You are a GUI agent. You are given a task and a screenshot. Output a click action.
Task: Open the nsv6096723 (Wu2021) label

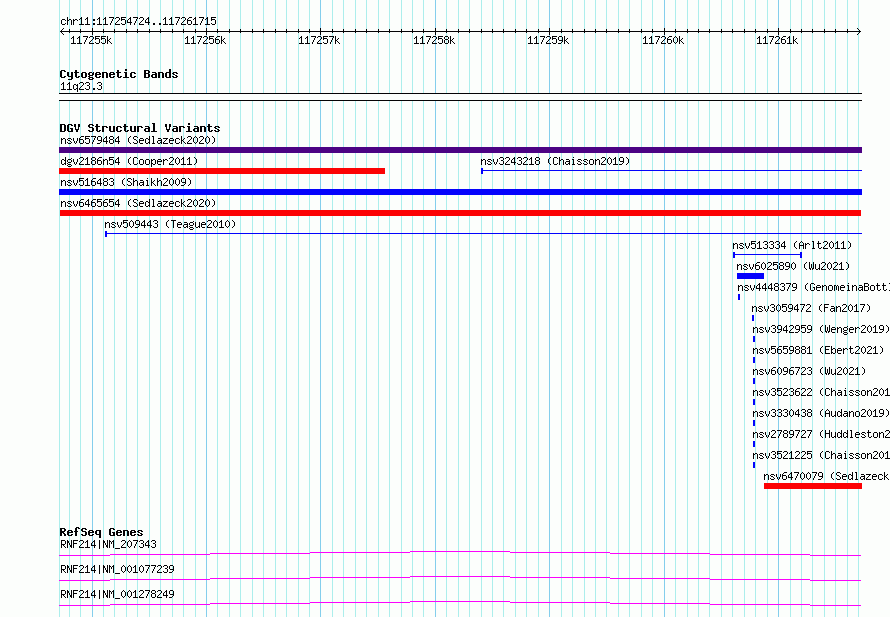coord(809,371)
